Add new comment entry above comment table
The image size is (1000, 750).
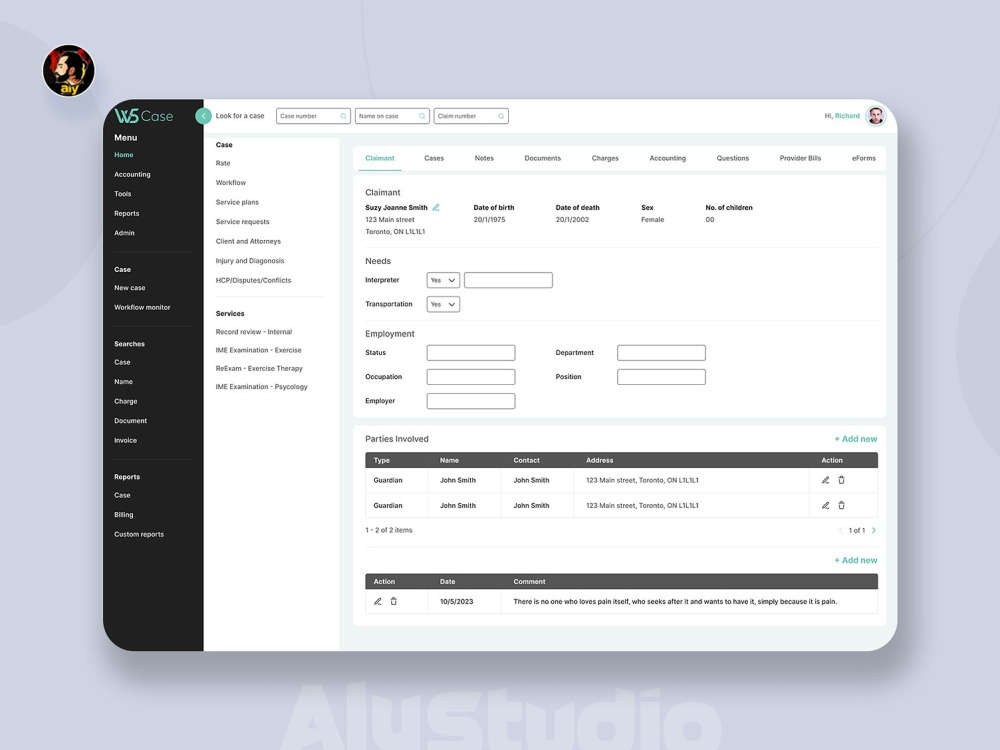[856, 560]
